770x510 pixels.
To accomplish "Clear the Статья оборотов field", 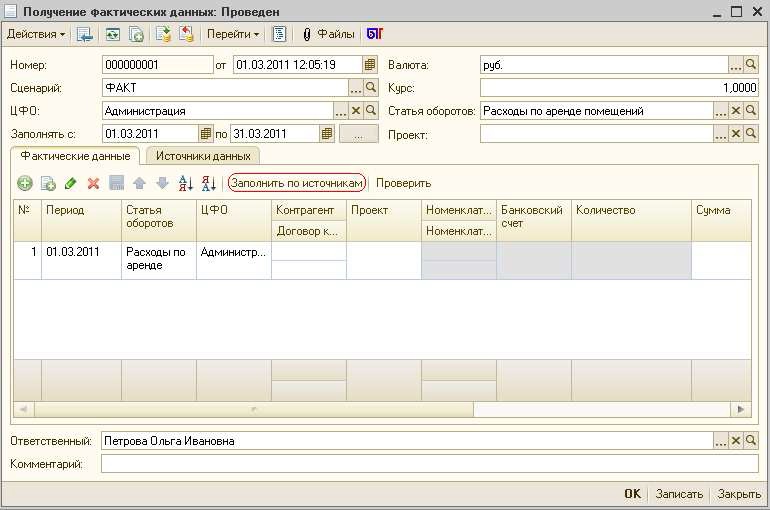I will [736, 111].
